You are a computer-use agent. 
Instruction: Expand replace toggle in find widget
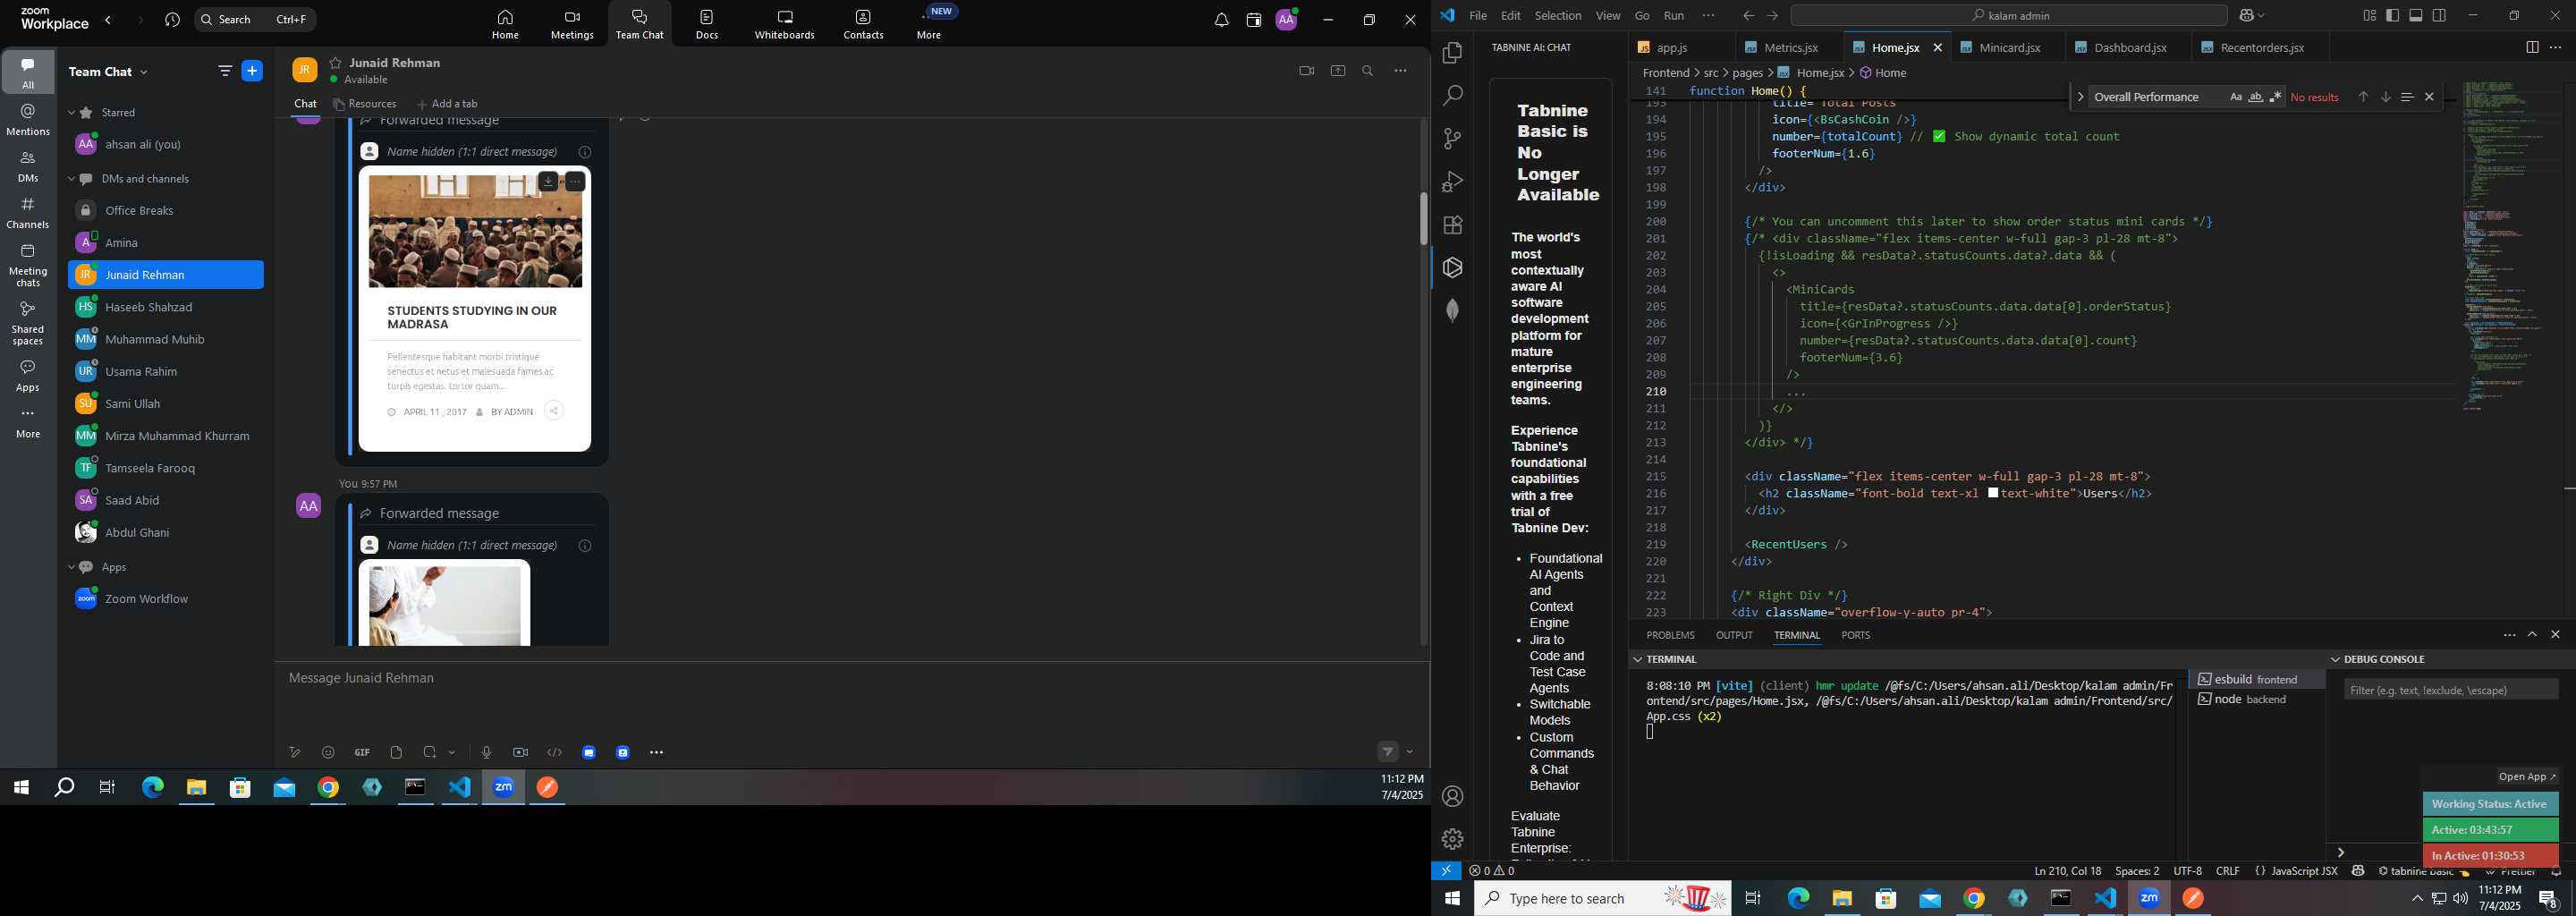(x=2080, y=97)
